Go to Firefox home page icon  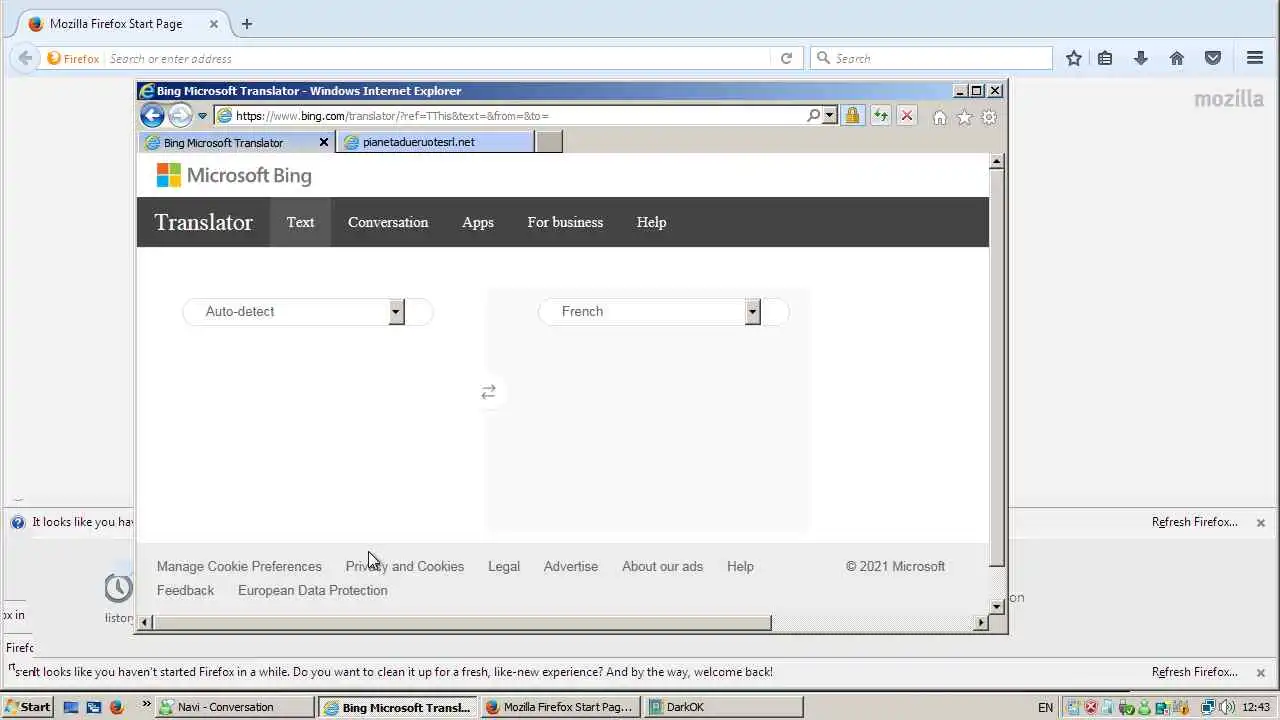[1177, 58]
